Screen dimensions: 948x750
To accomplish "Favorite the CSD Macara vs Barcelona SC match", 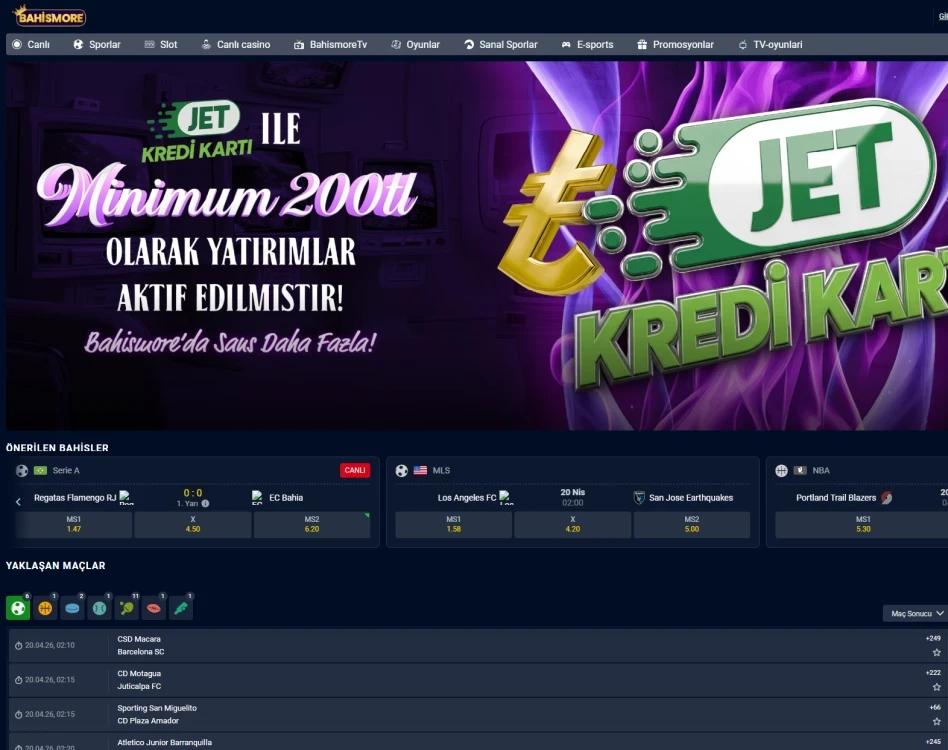I will pyautogui.click(x=937, y=652).
